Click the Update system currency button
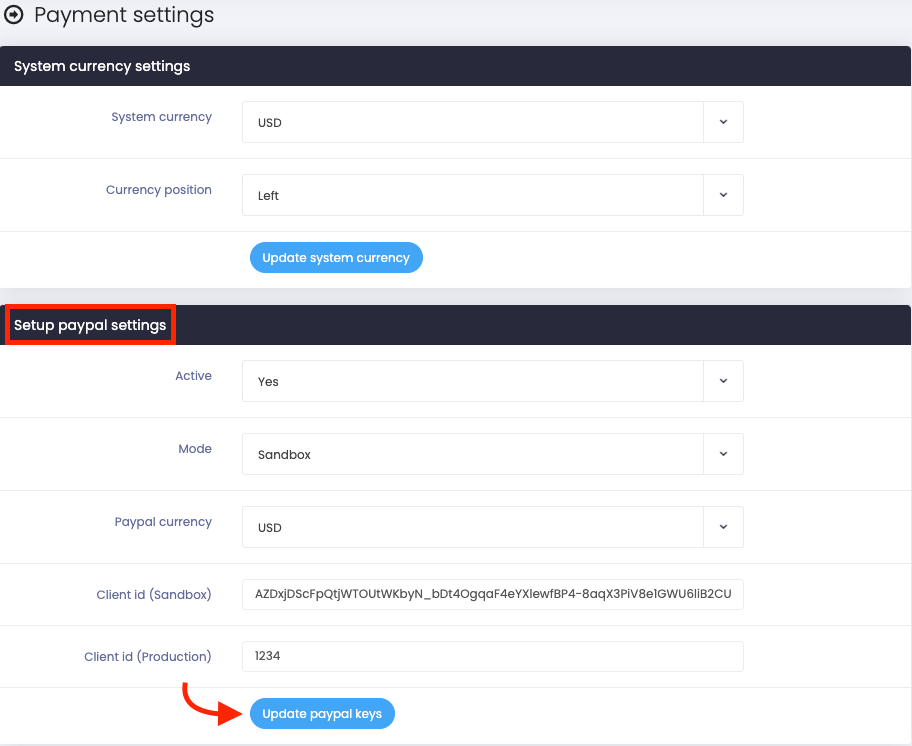 336,258
